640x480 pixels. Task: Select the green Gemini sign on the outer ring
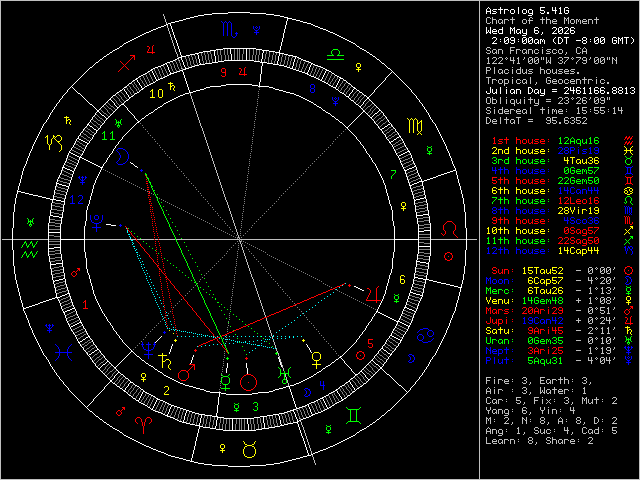point(353,416)
